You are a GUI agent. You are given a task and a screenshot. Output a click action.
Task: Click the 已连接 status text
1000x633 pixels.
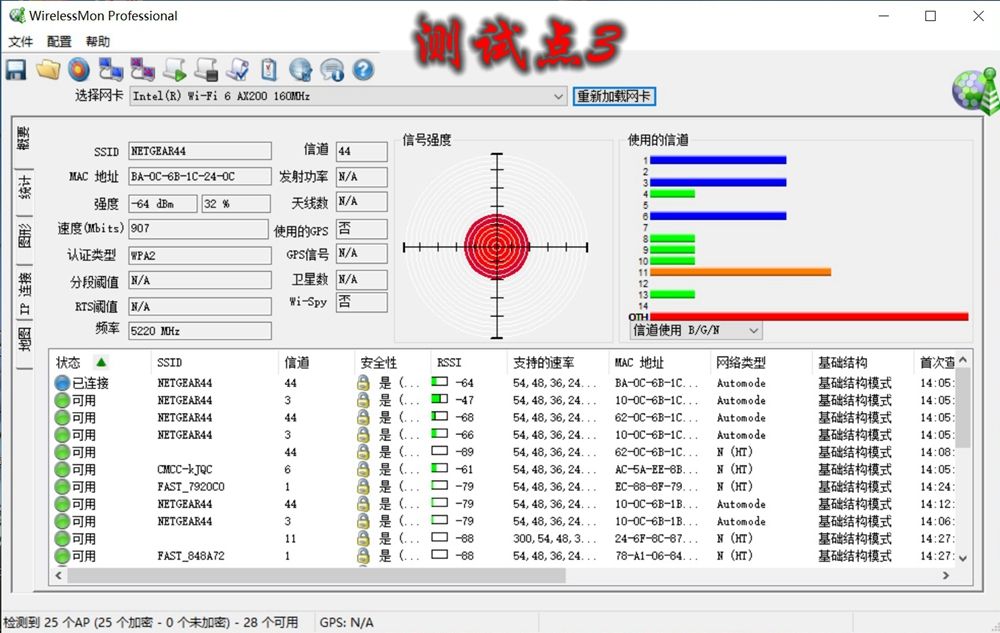point(91,383)
